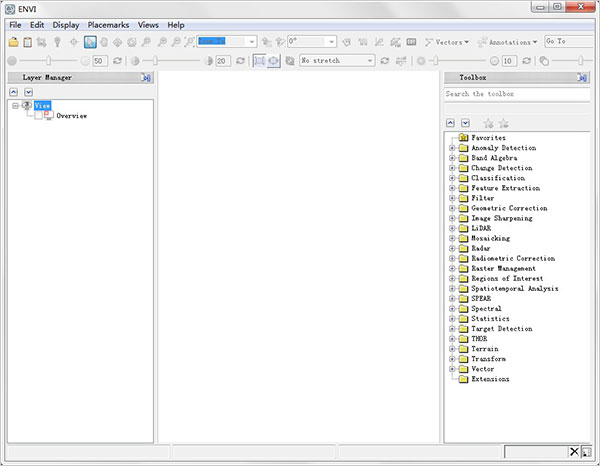Choose the Pan hand tool
The image size is (600, 466).
coord(104,42)
